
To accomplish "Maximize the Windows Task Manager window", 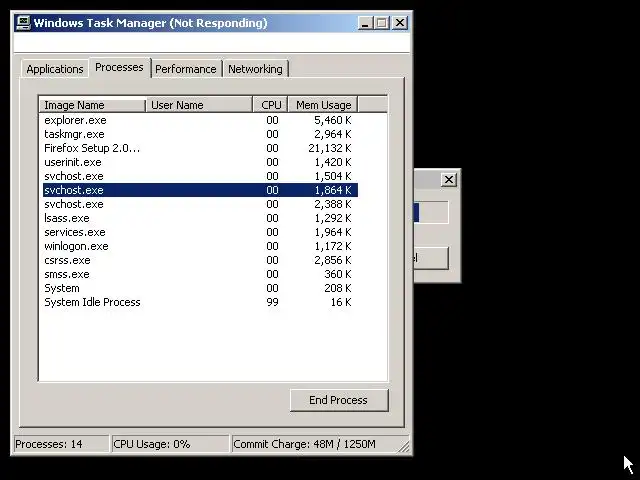I will [382, 23].
